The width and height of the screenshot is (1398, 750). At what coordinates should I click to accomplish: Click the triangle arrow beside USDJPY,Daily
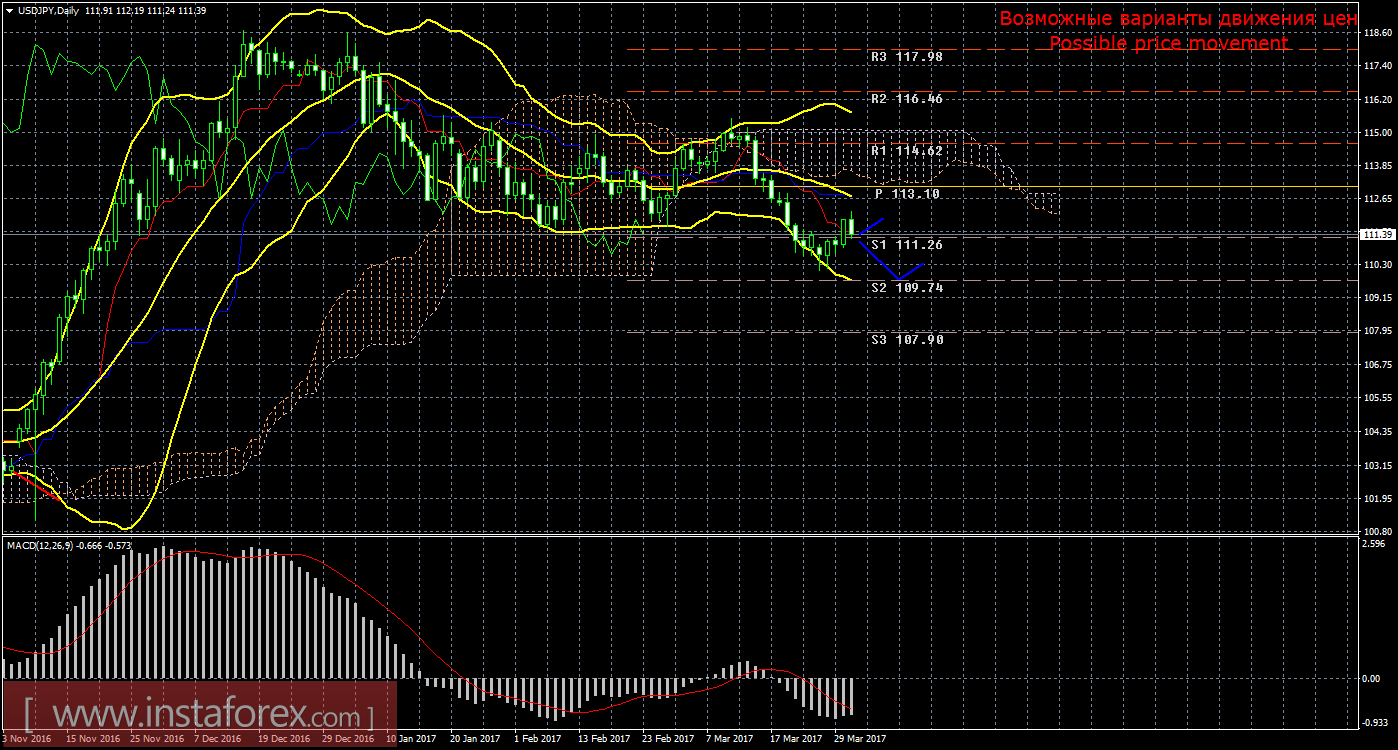point(9,9)
